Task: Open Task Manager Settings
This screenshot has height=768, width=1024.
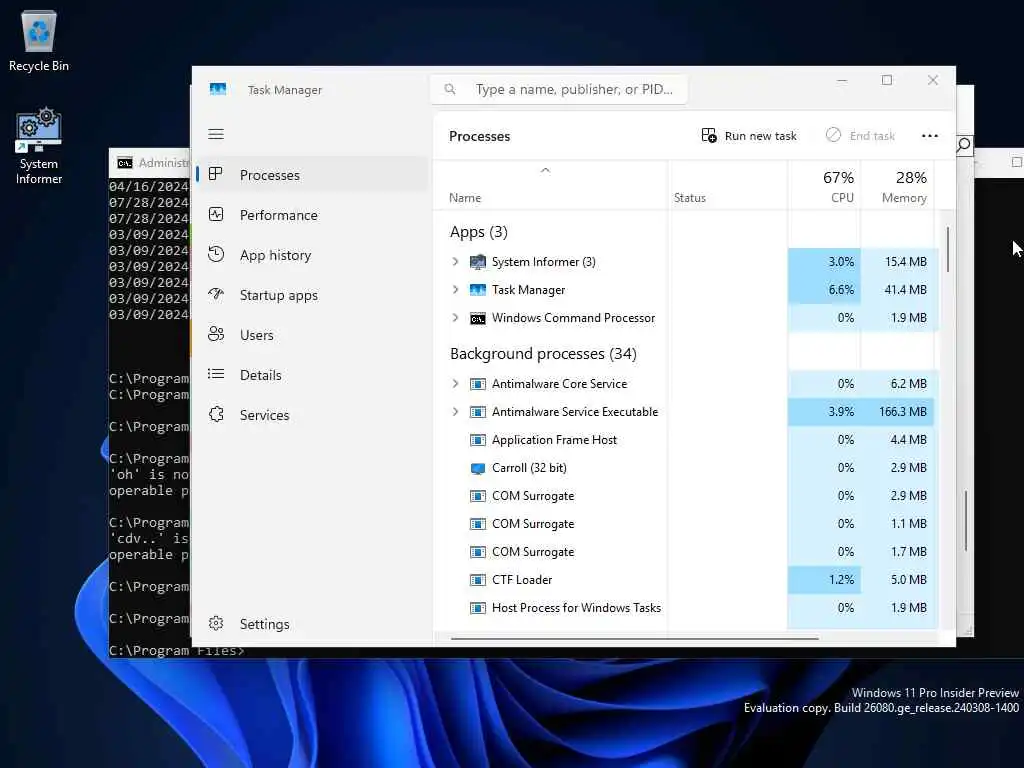Action: 313,624
